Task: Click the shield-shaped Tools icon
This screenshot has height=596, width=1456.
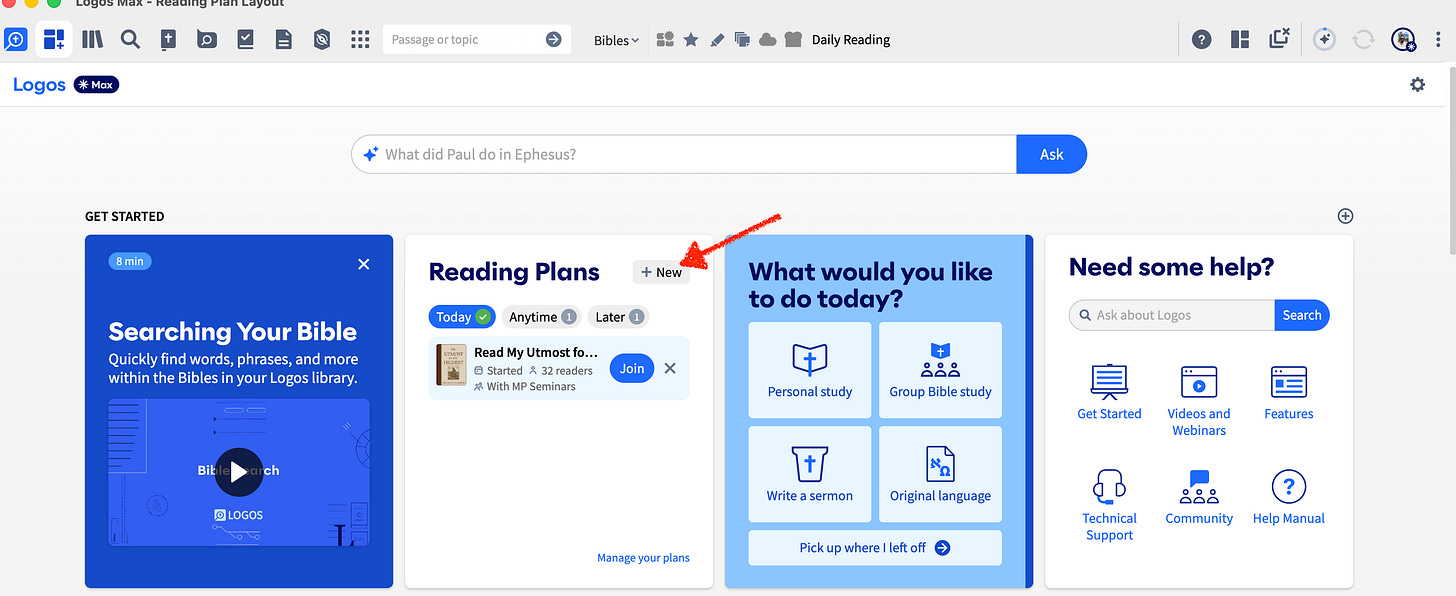Action: [322, 40]
